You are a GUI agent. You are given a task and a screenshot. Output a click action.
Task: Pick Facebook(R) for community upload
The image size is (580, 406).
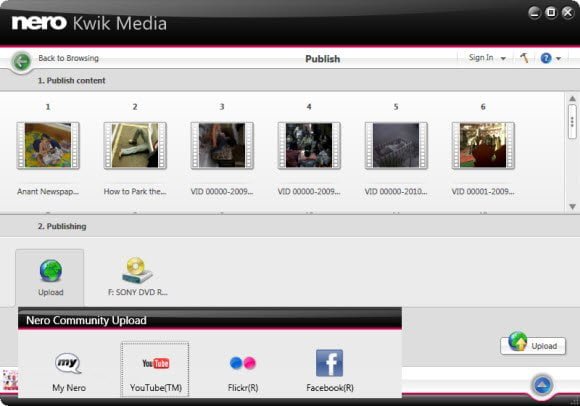click(x=330, y=371)
